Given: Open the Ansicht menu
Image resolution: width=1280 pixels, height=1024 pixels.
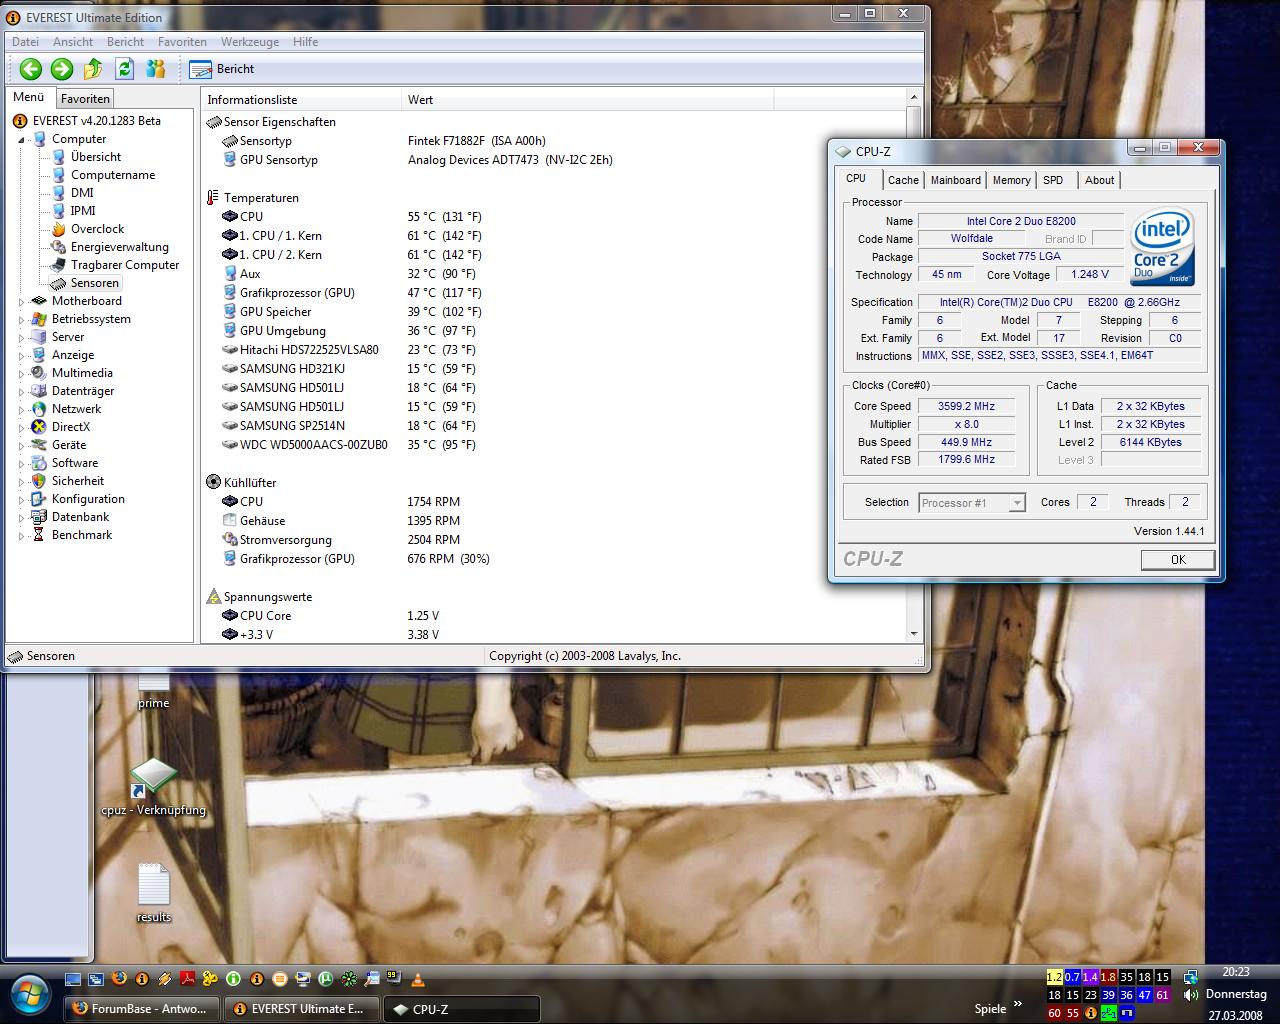Looking at the screenshot, I should 73,42.
